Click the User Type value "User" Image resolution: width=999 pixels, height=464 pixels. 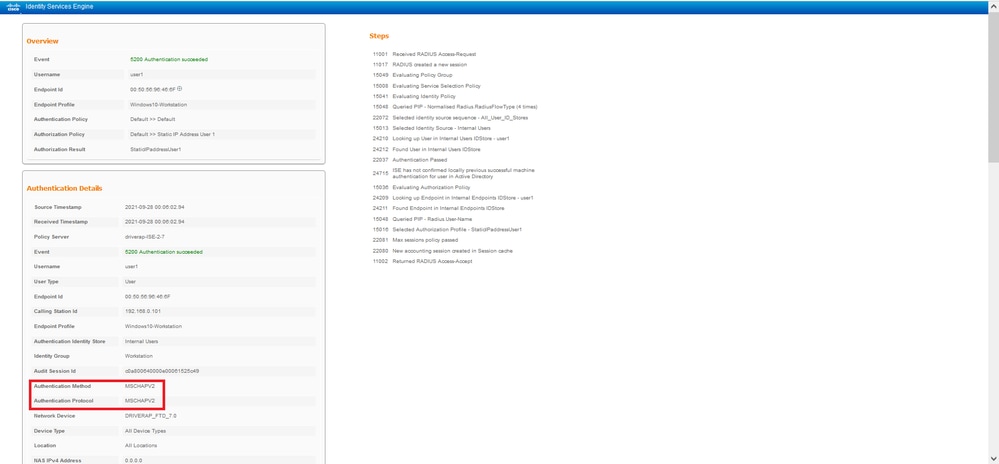(x=131, y=281)
